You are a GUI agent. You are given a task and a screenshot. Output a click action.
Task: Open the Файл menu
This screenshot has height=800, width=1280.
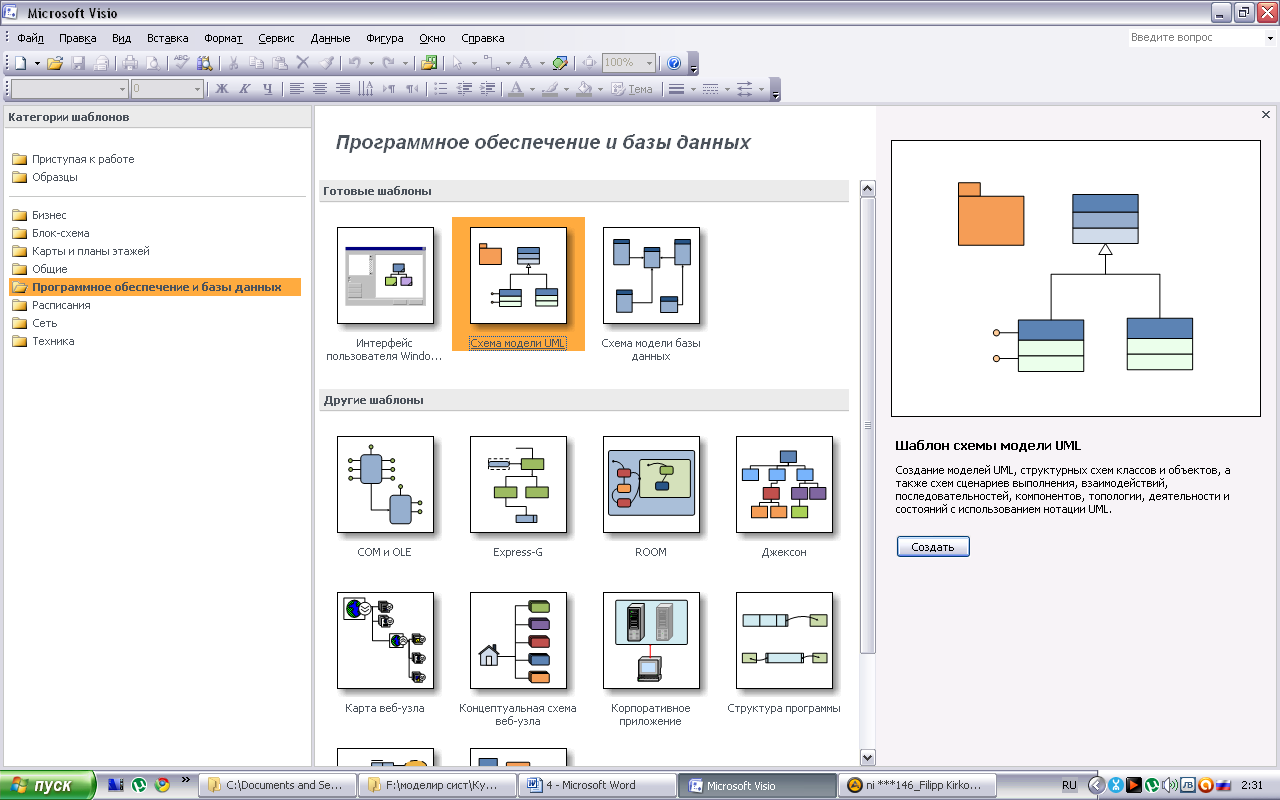30,38
